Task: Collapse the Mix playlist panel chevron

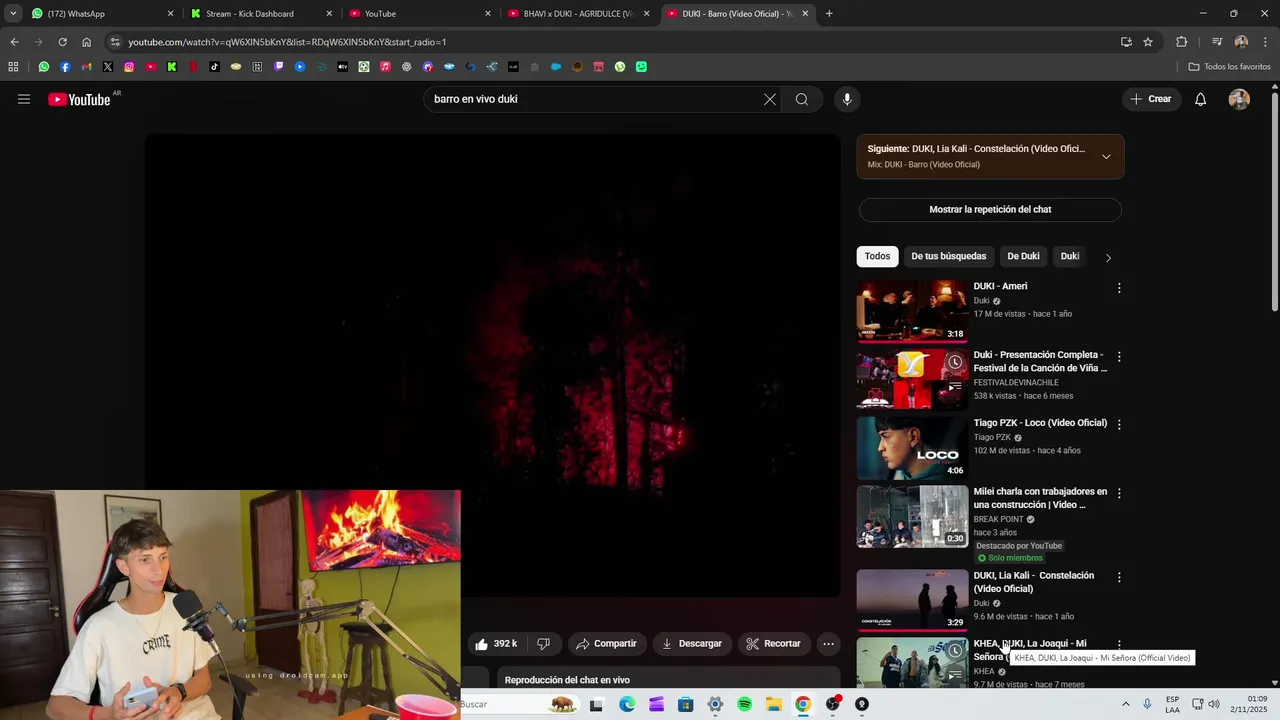Action: point(1106,156)
